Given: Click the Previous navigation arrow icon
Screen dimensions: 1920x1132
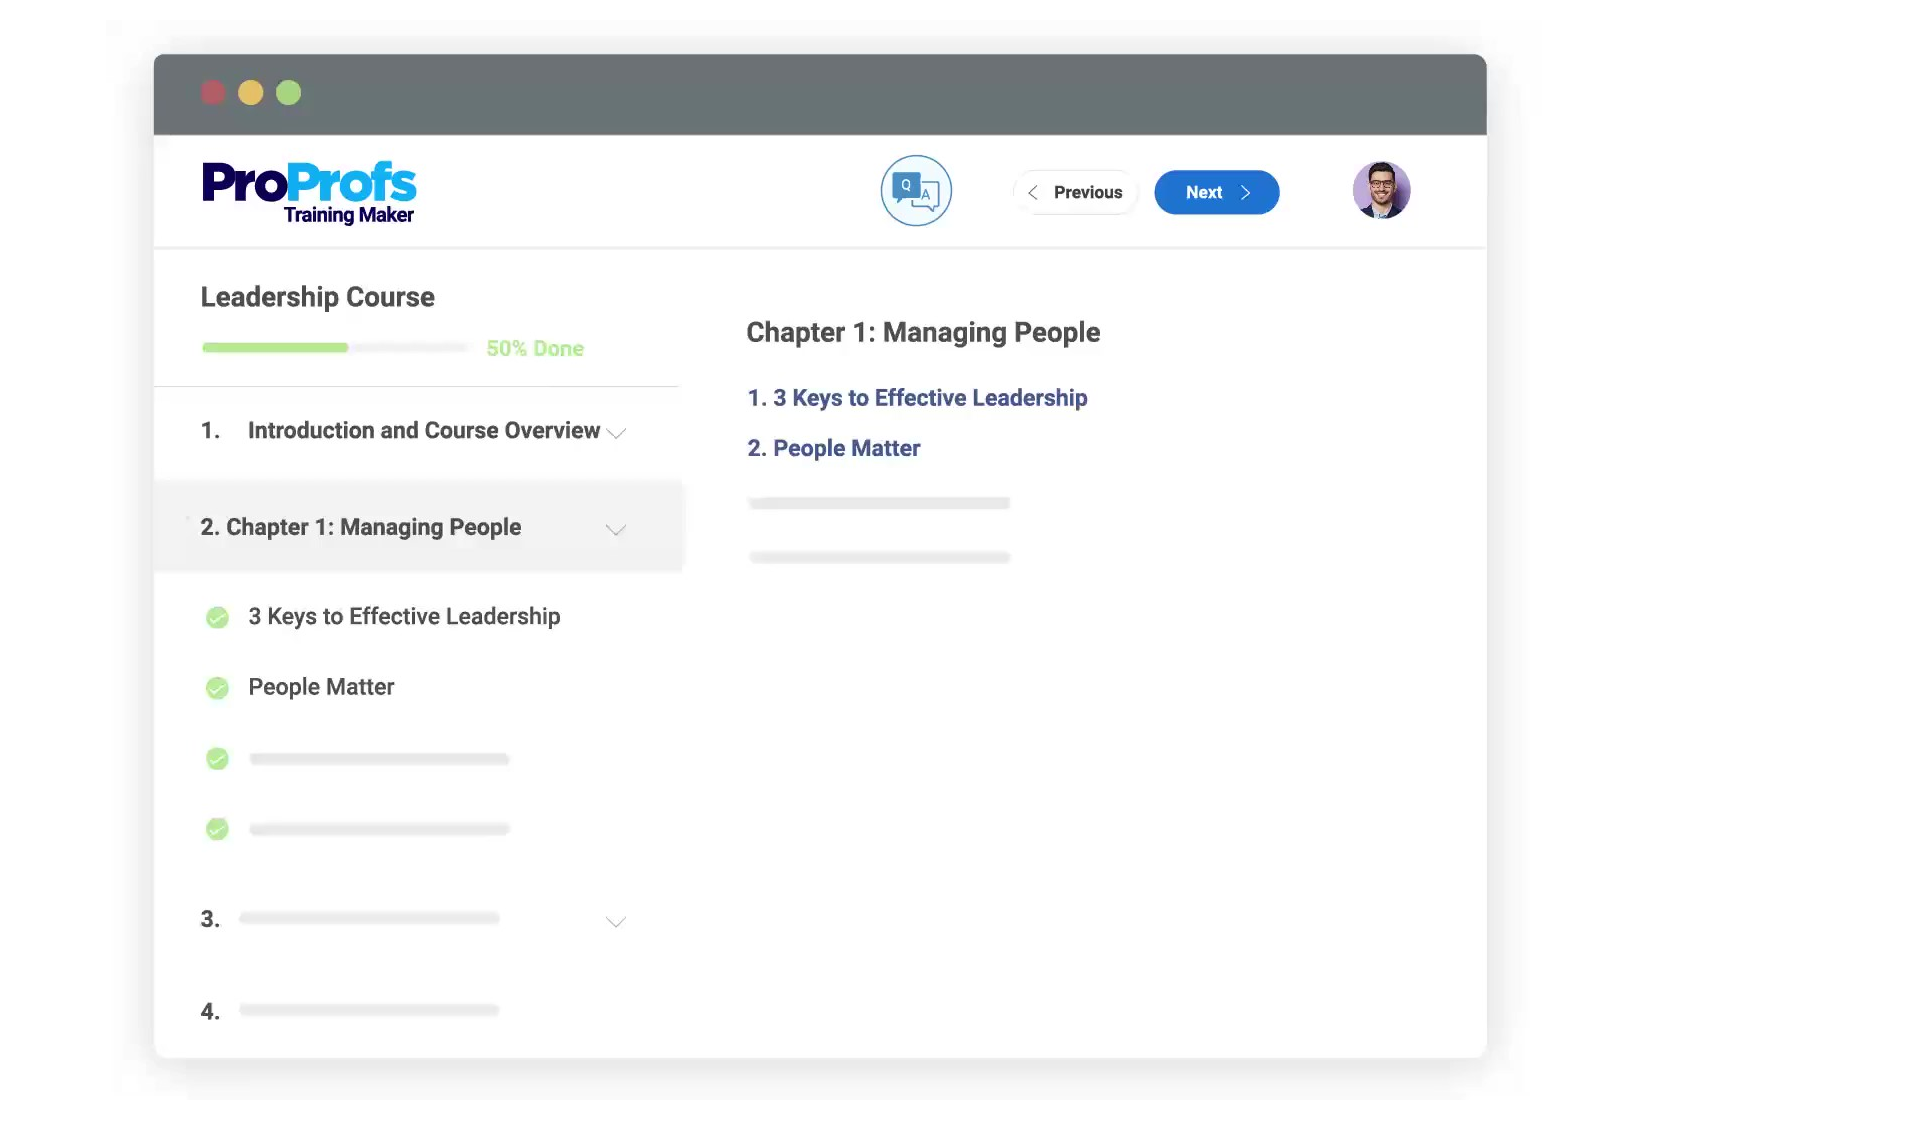Looking at the screenshot, I should pyautogui.click(x=1032, y=191).
